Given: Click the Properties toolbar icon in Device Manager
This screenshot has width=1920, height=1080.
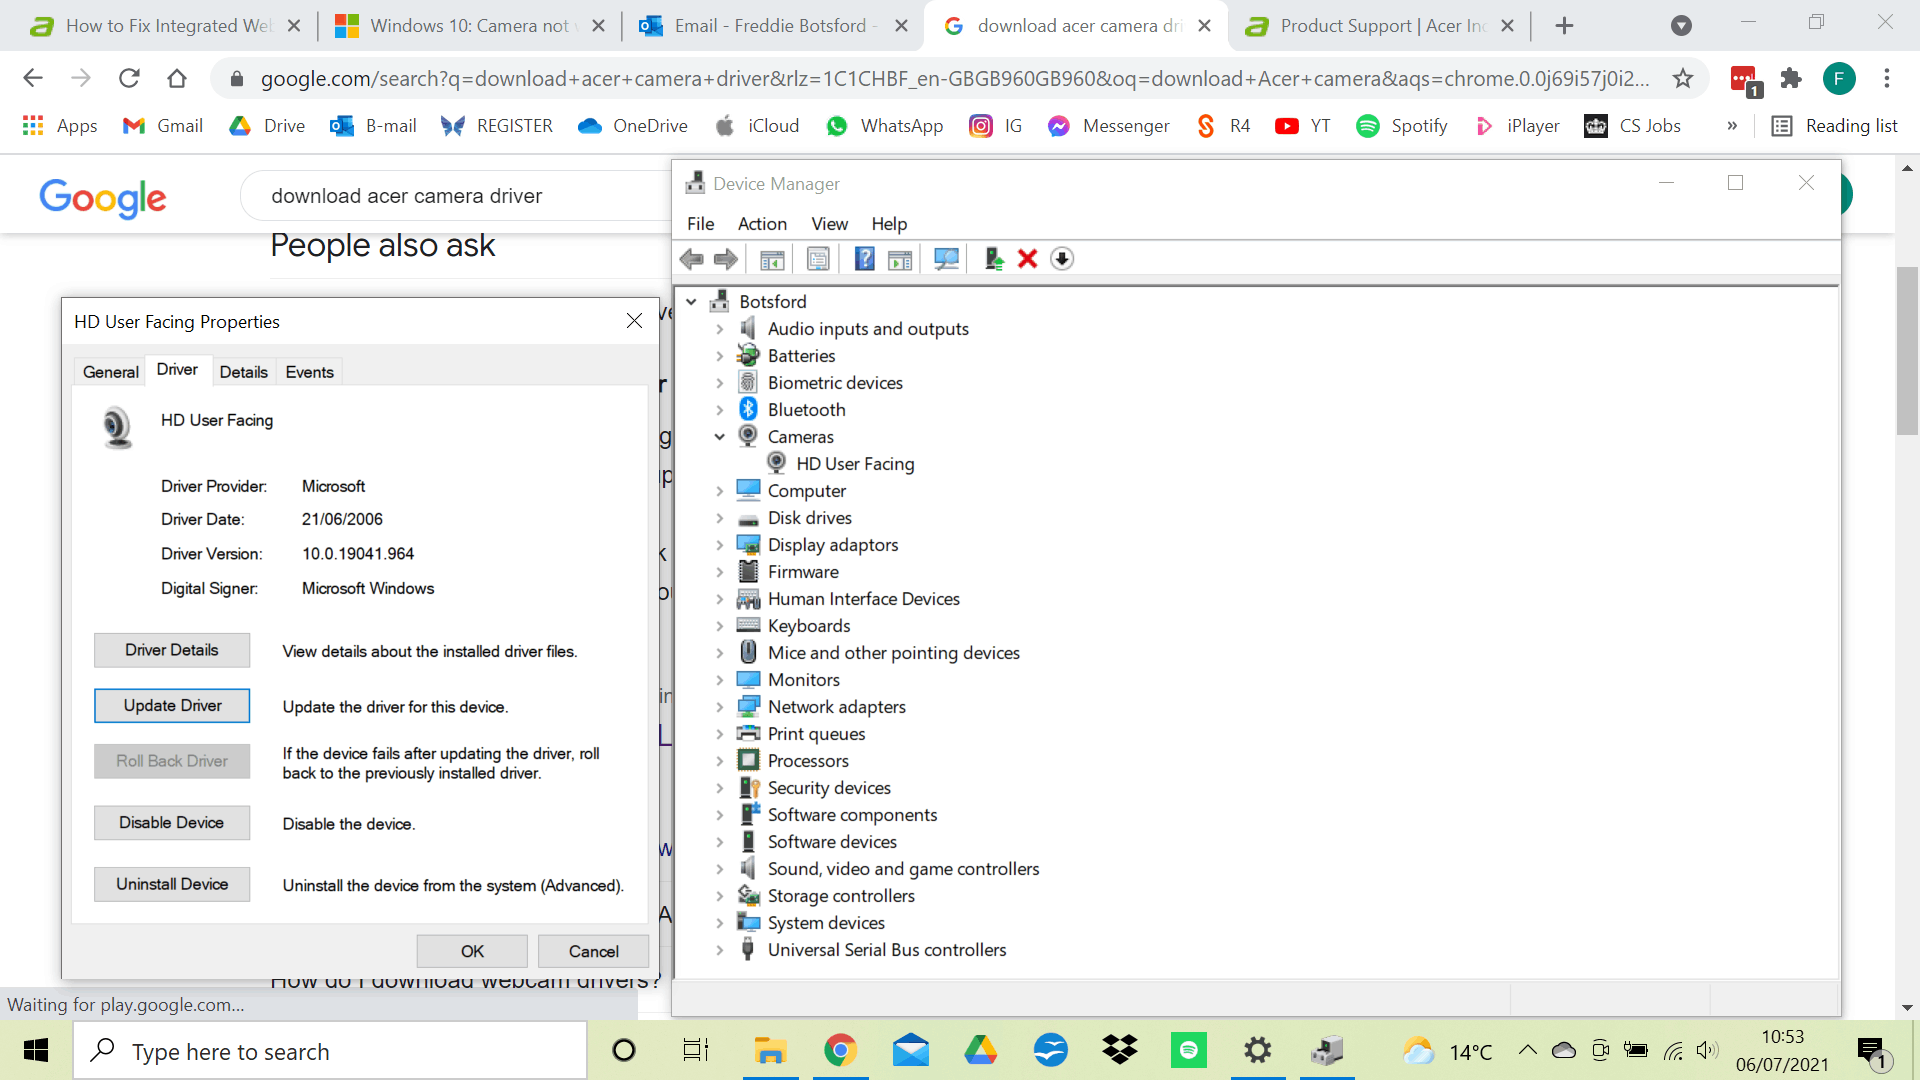Looking at the screenshot, I should (x=818, y=259).
